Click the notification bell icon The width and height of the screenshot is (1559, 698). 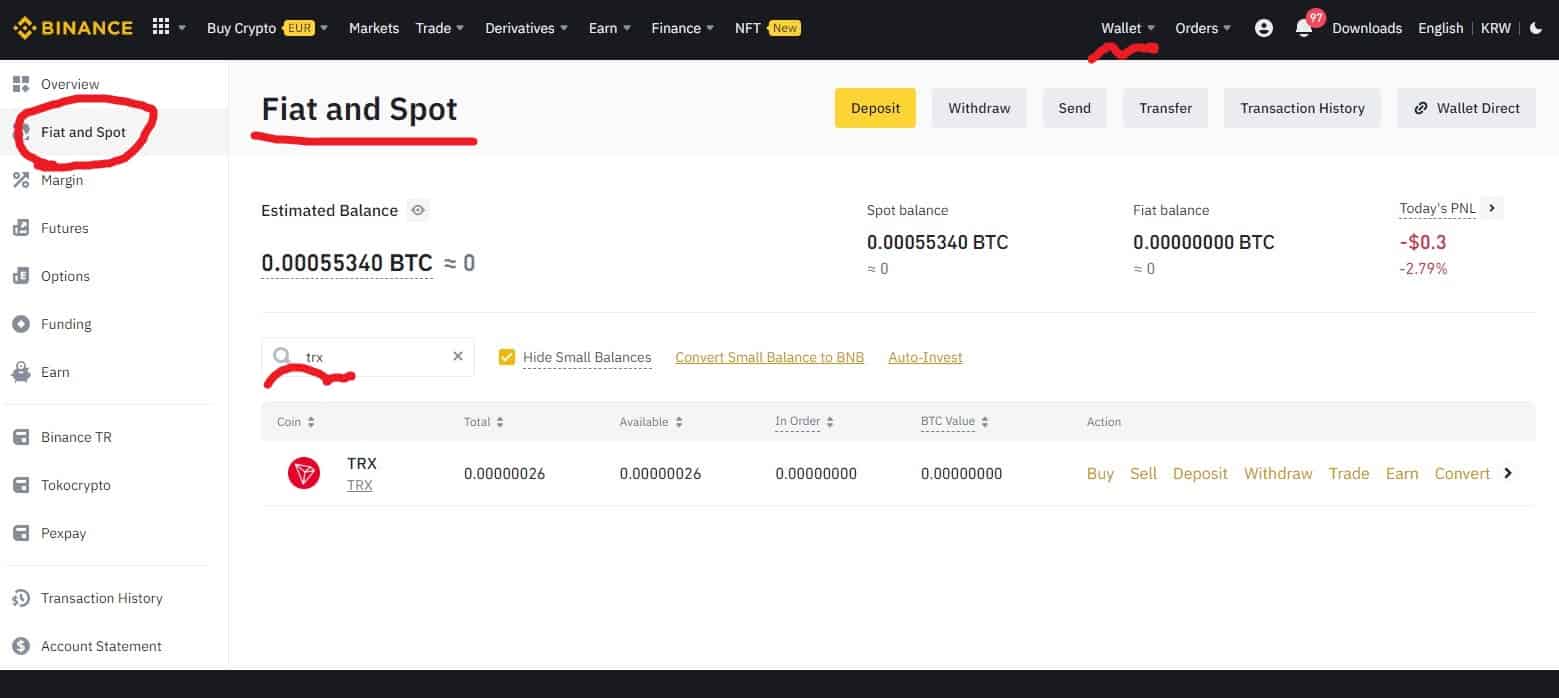(x=1303, y=29)
